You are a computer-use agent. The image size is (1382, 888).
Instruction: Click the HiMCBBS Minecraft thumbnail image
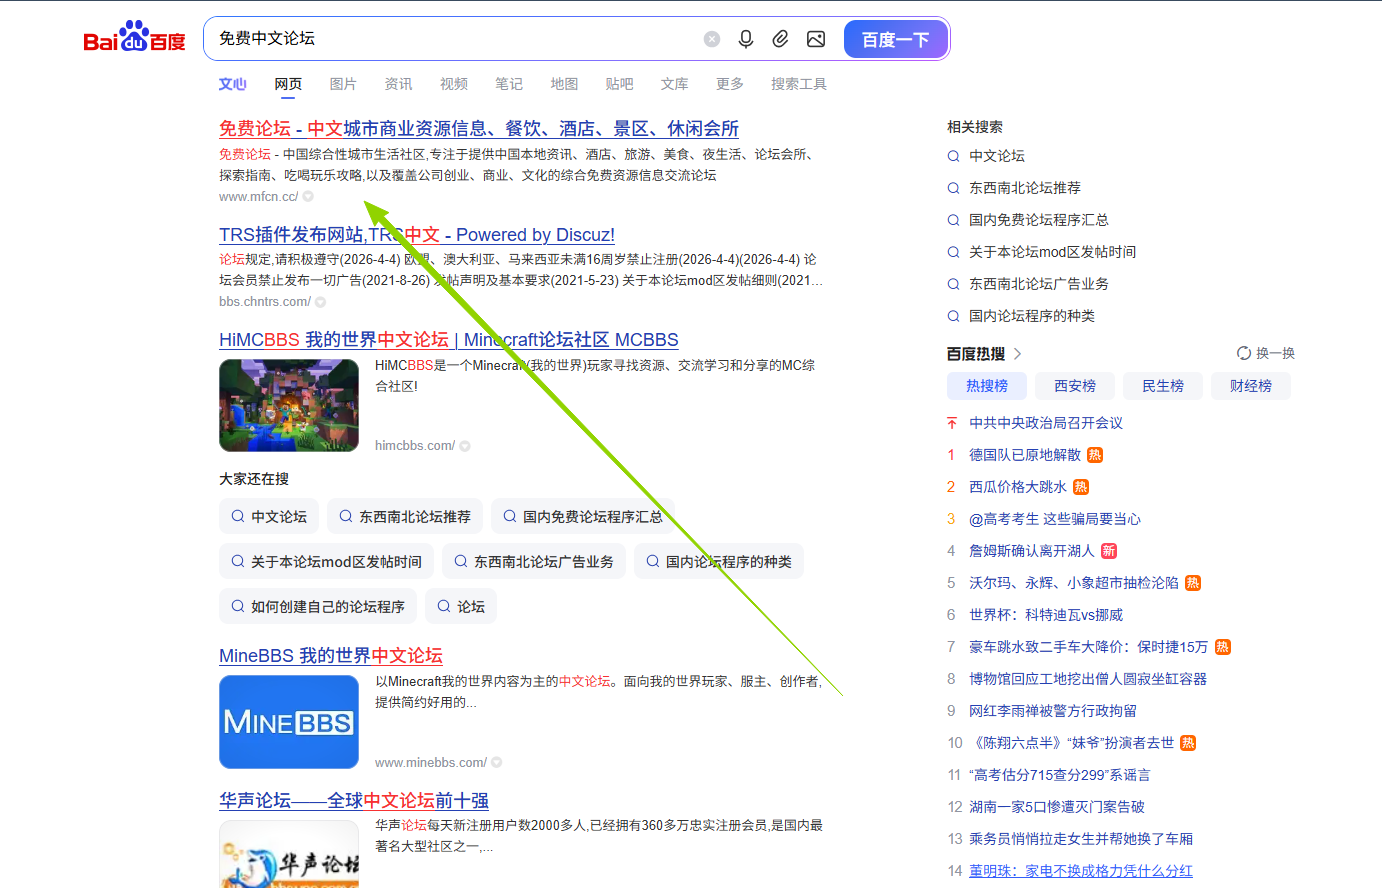coord(289,406)
